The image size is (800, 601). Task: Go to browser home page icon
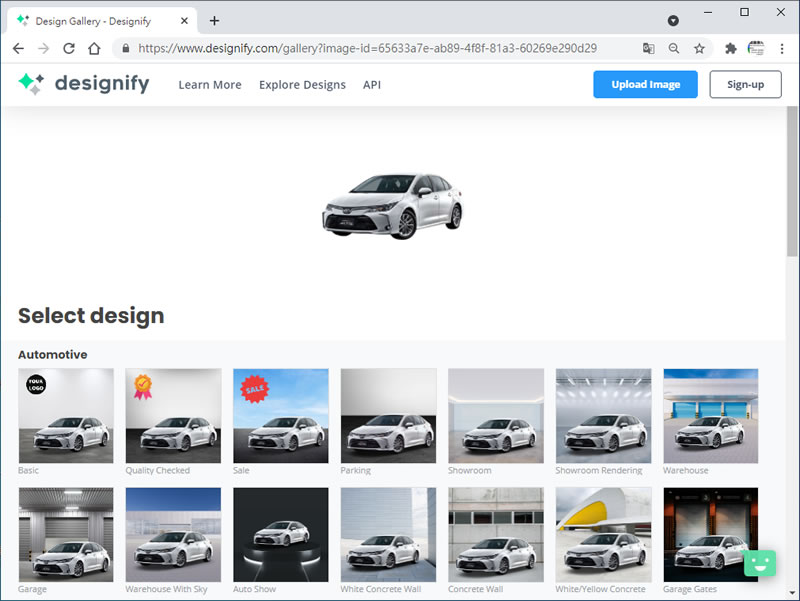94,48
